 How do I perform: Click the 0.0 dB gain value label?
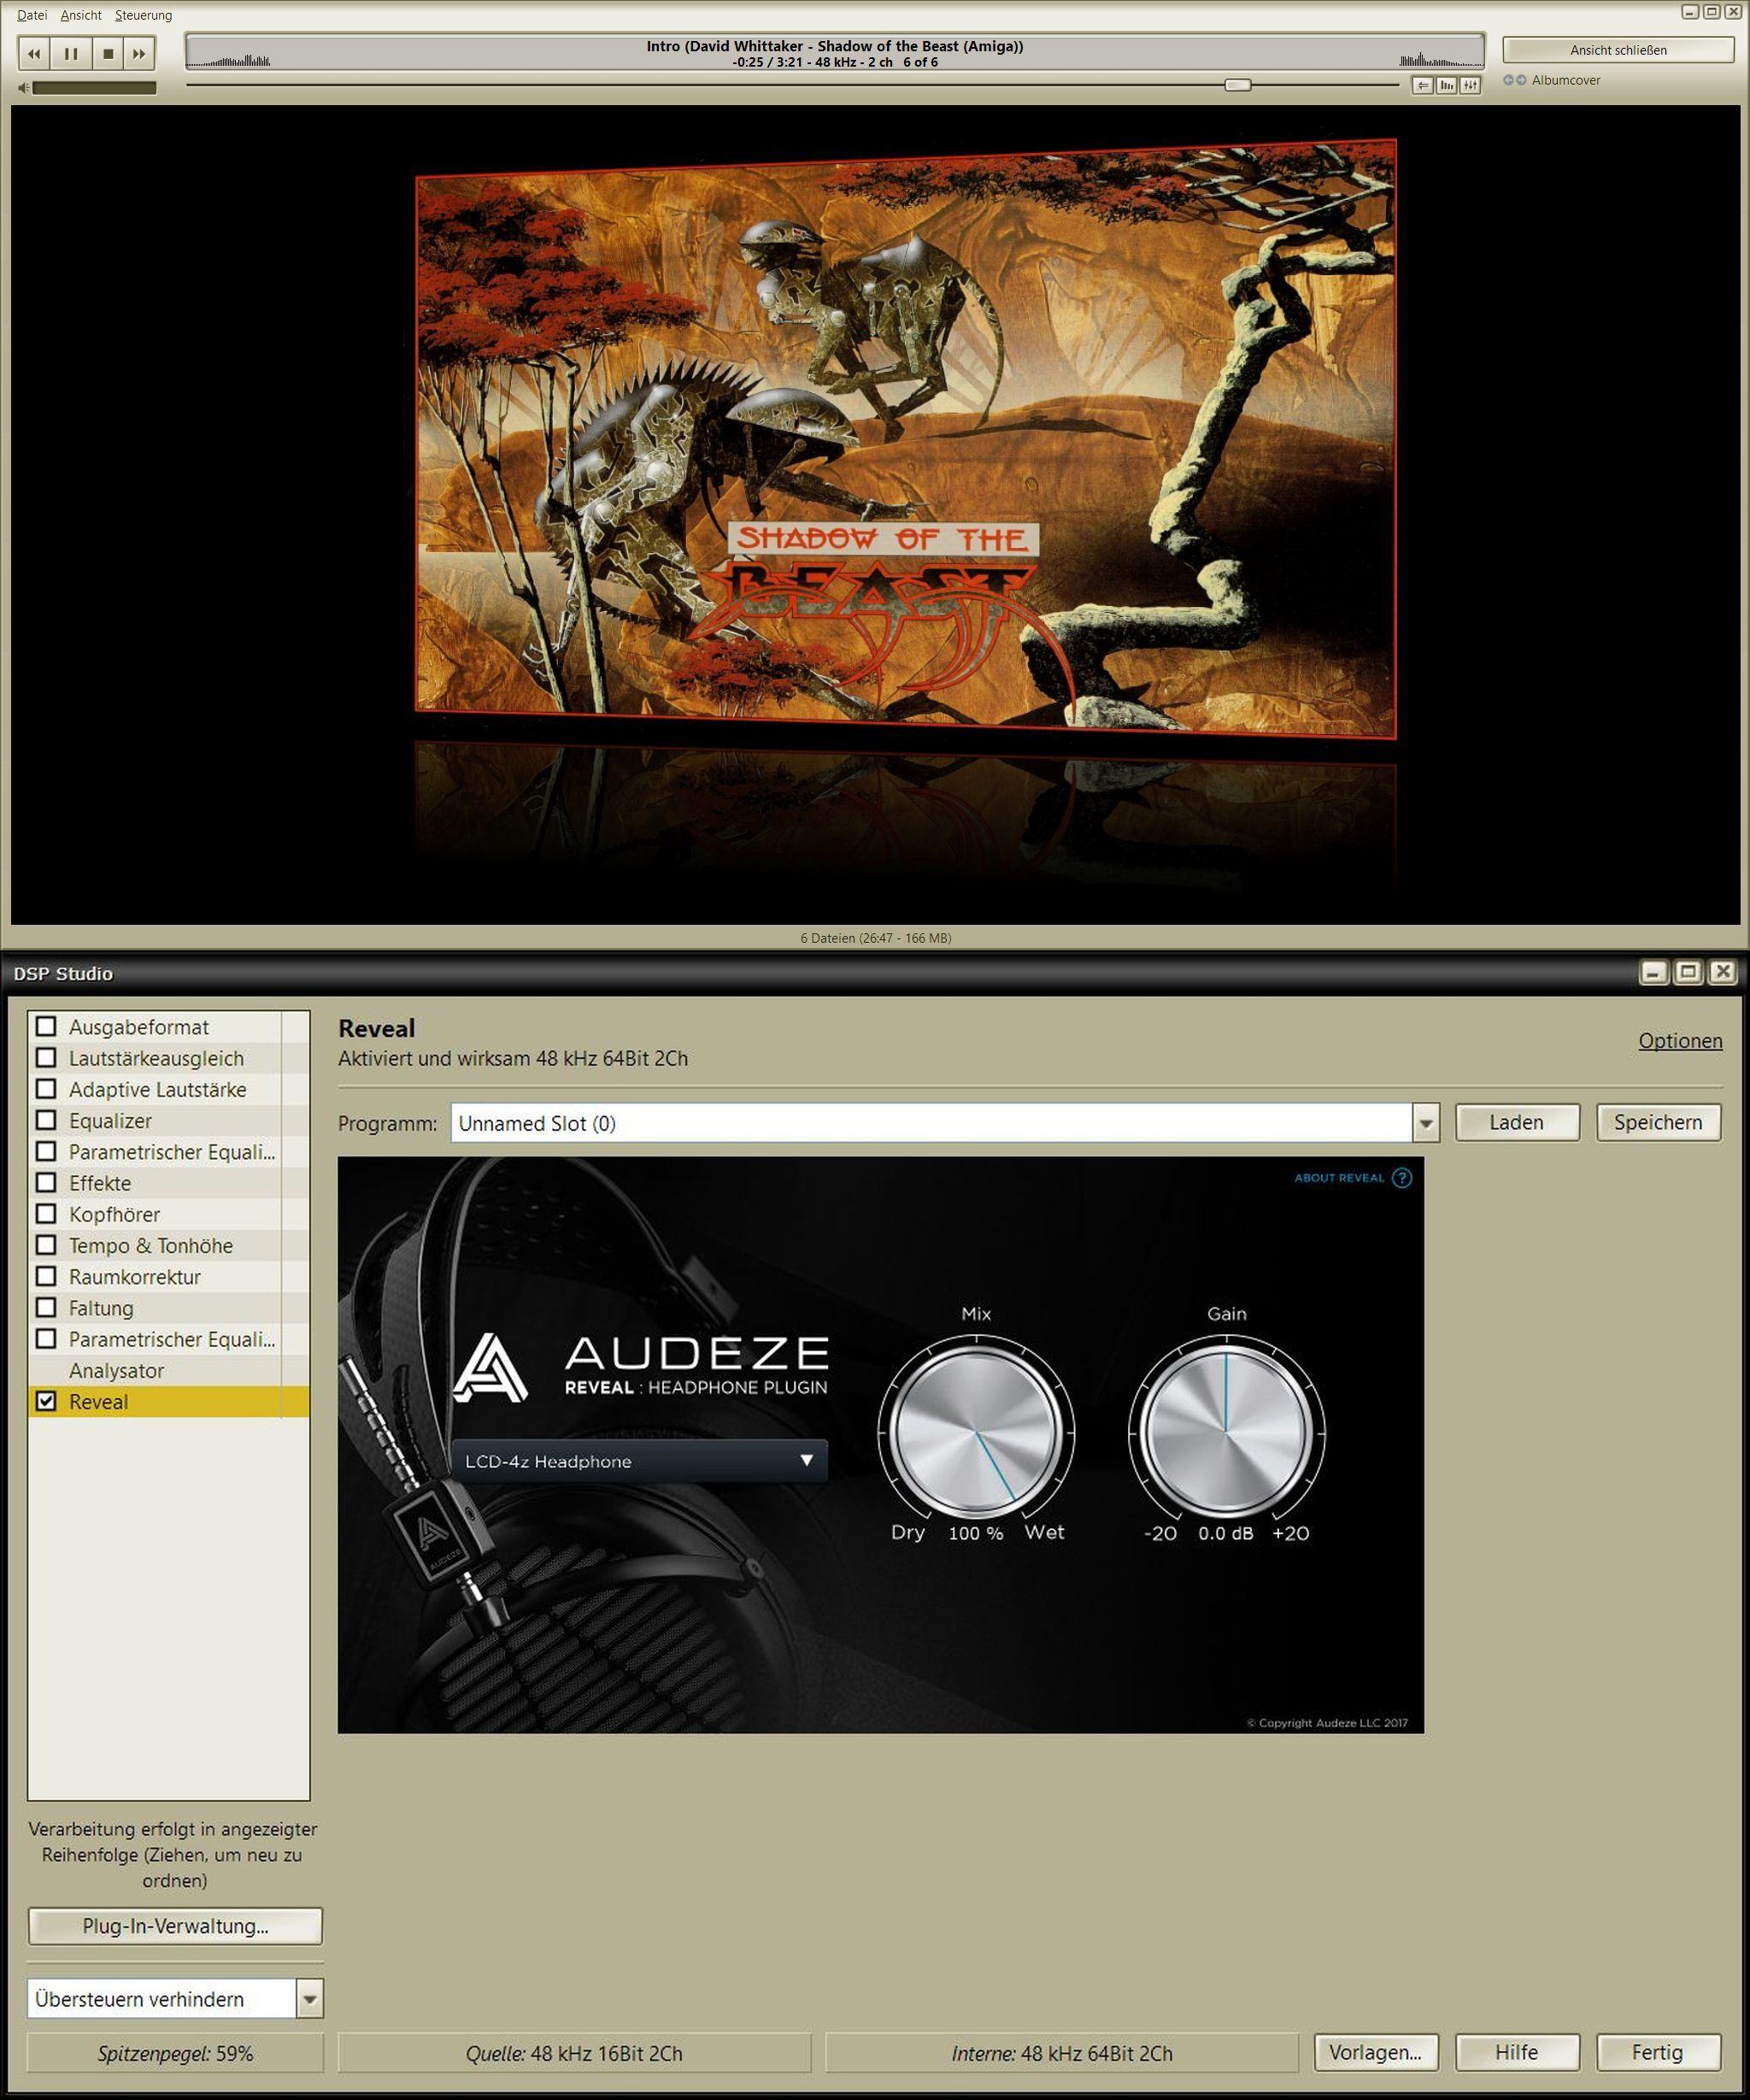(1226, 1533)
